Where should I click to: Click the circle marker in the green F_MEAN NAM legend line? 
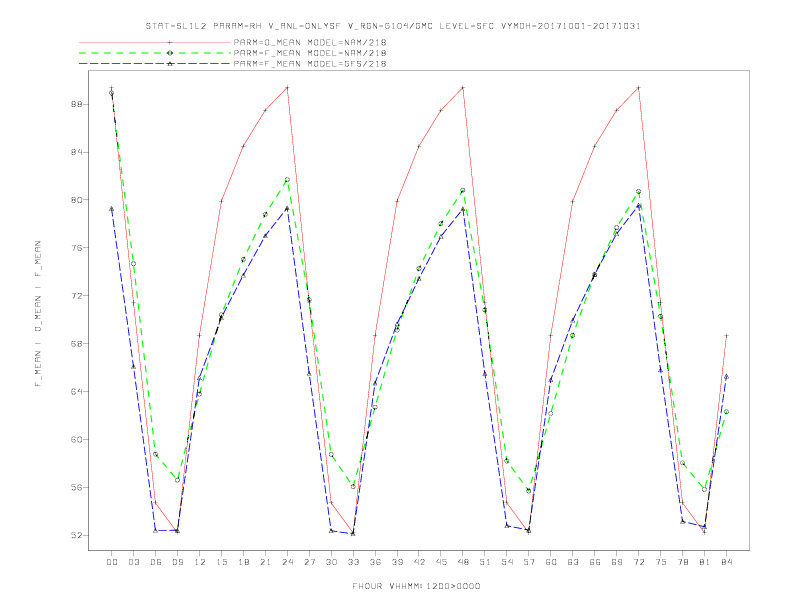(170, 53)
